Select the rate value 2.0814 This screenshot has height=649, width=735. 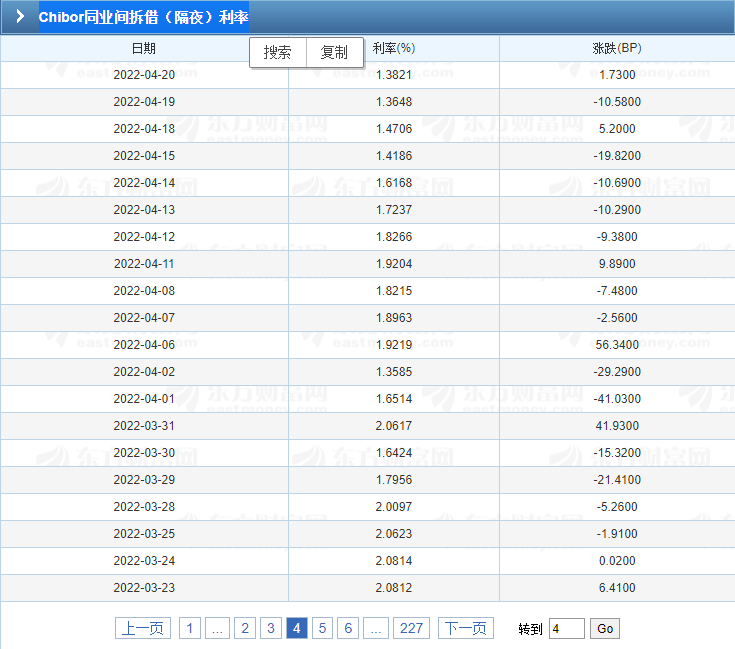(394, 561)
